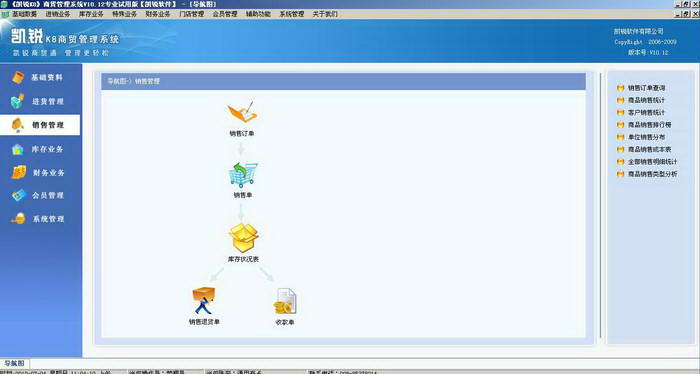Click the 会员管理 sidebar icon

point(19,195)
